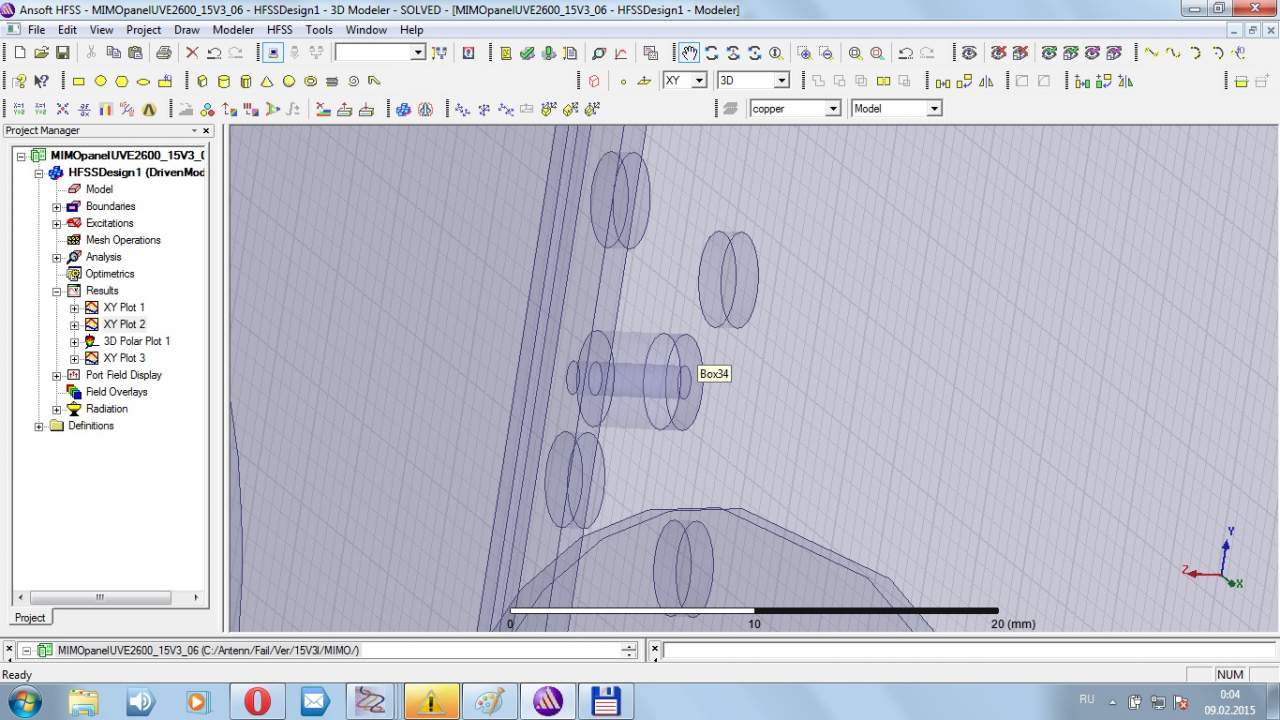Screen dimensions: 1280x720
Task: Open Opera browser from the taskbar
Action: pos(257,701)
